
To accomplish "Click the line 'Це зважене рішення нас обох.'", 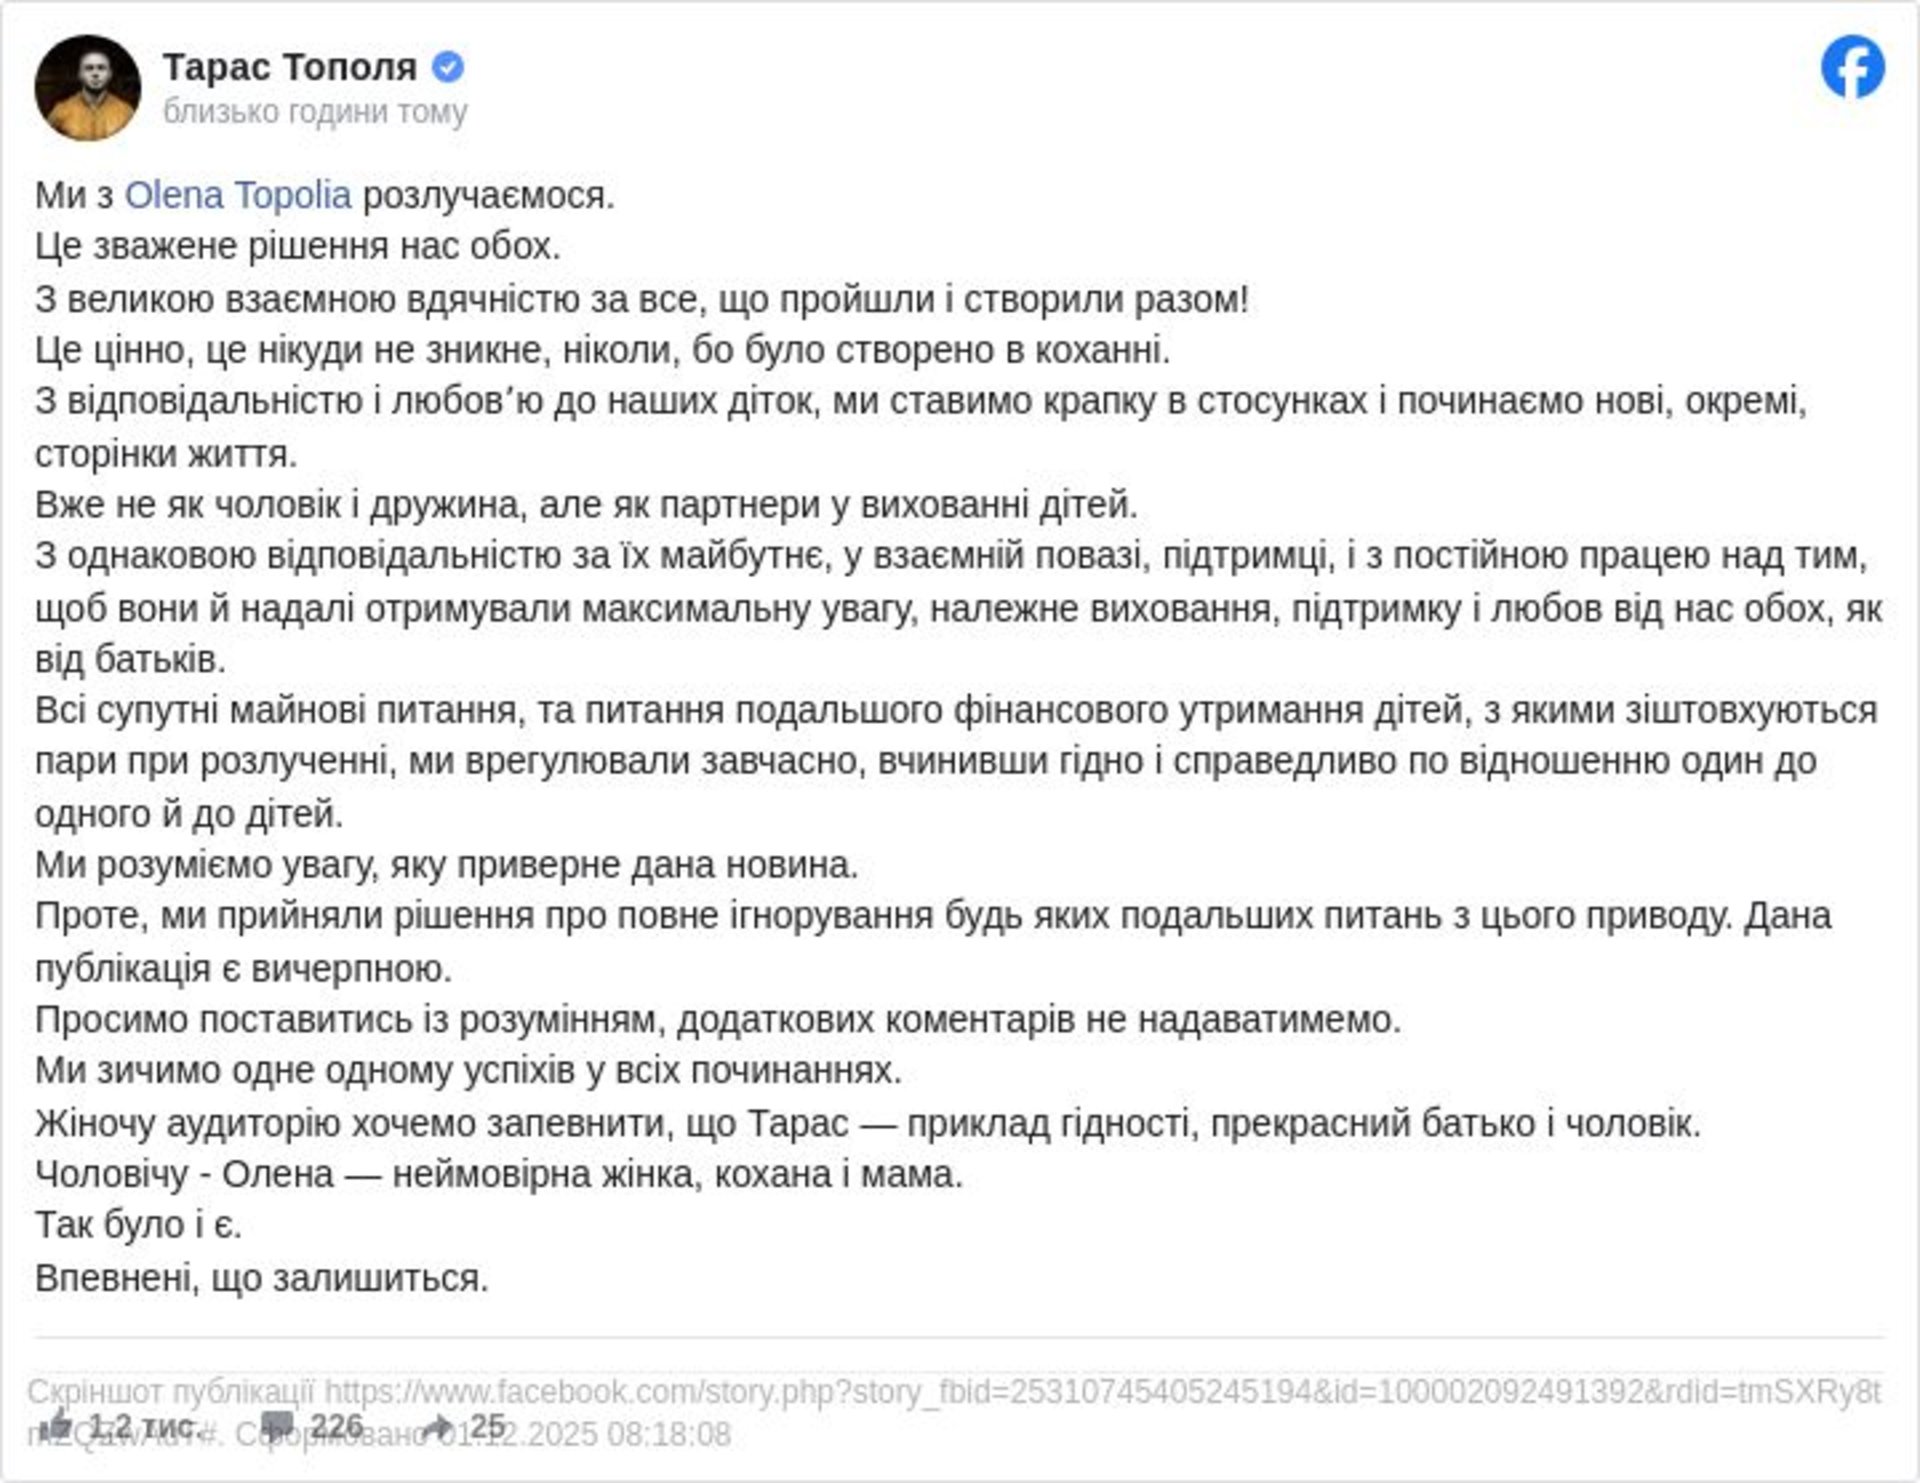I will tap(298, 246).
